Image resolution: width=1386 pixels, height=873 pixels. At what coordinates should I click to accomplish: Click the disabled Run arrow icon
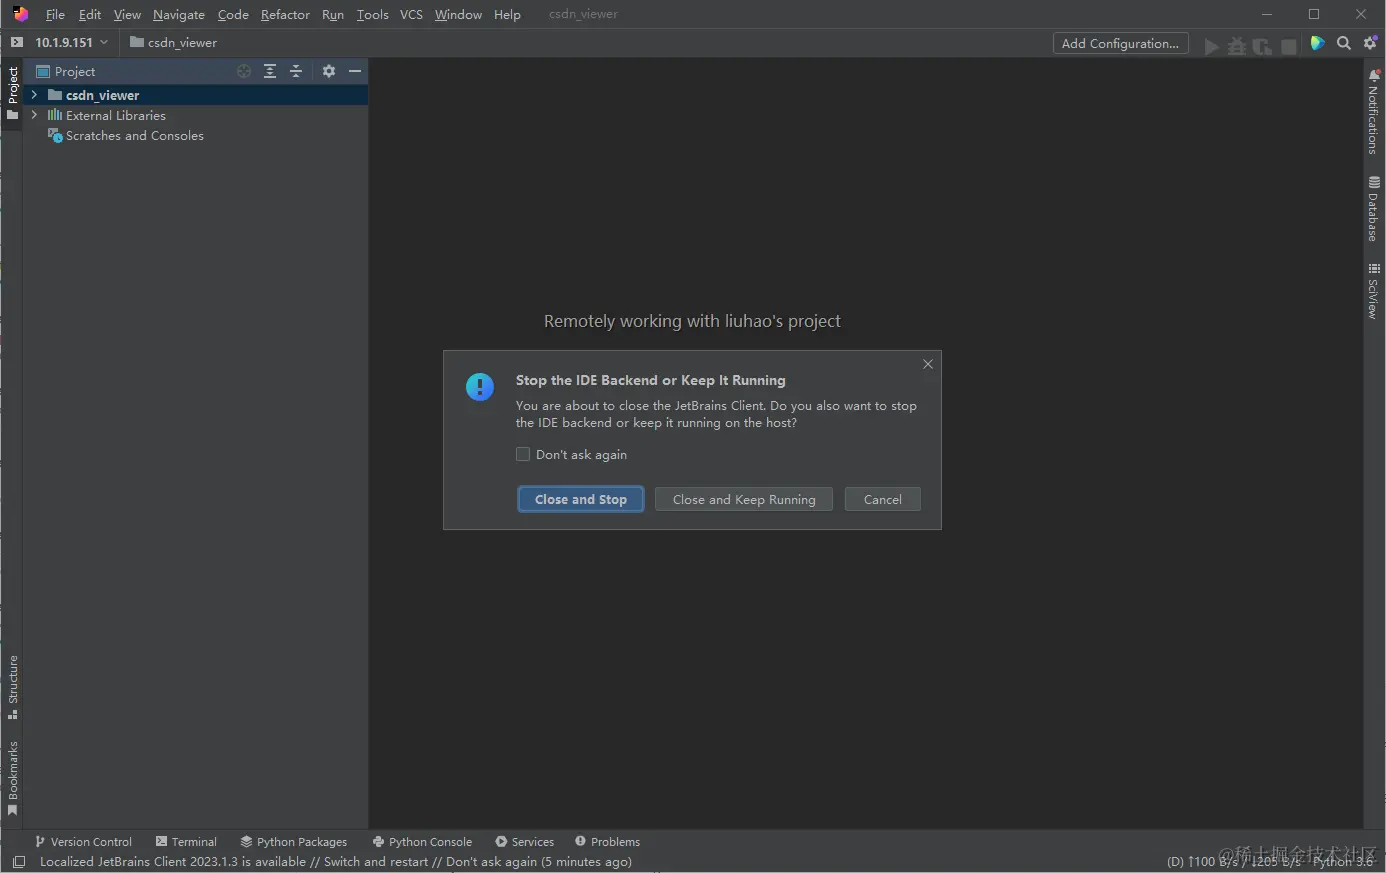click(x=1211, y=46)
